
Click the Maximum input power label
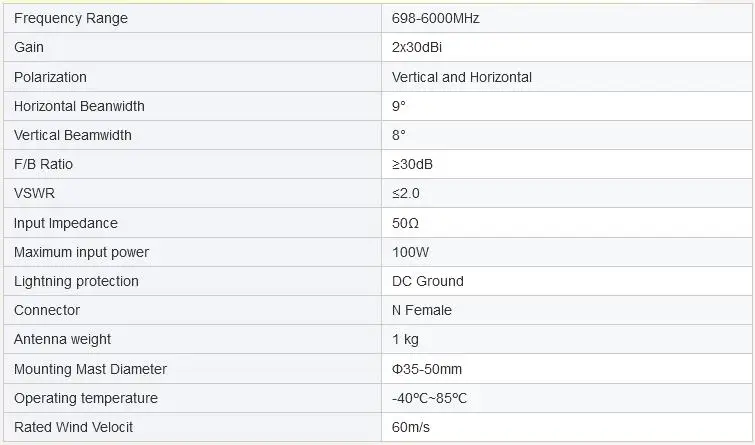81,252
